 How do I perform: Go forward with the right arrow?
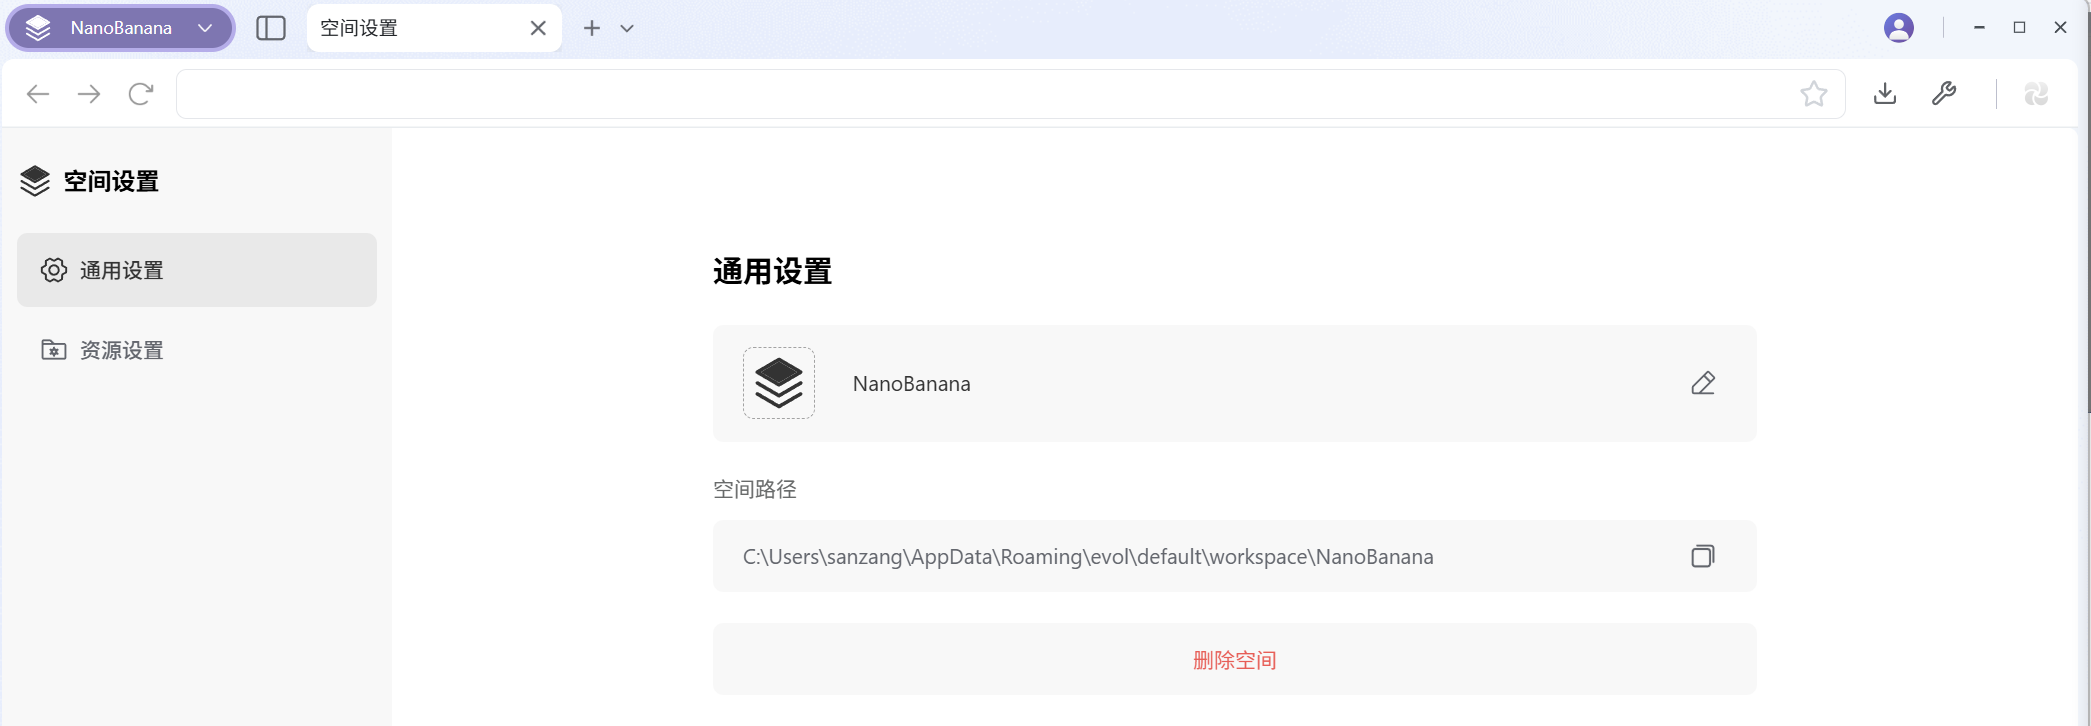pyautogui.click(x=89, y=94)
